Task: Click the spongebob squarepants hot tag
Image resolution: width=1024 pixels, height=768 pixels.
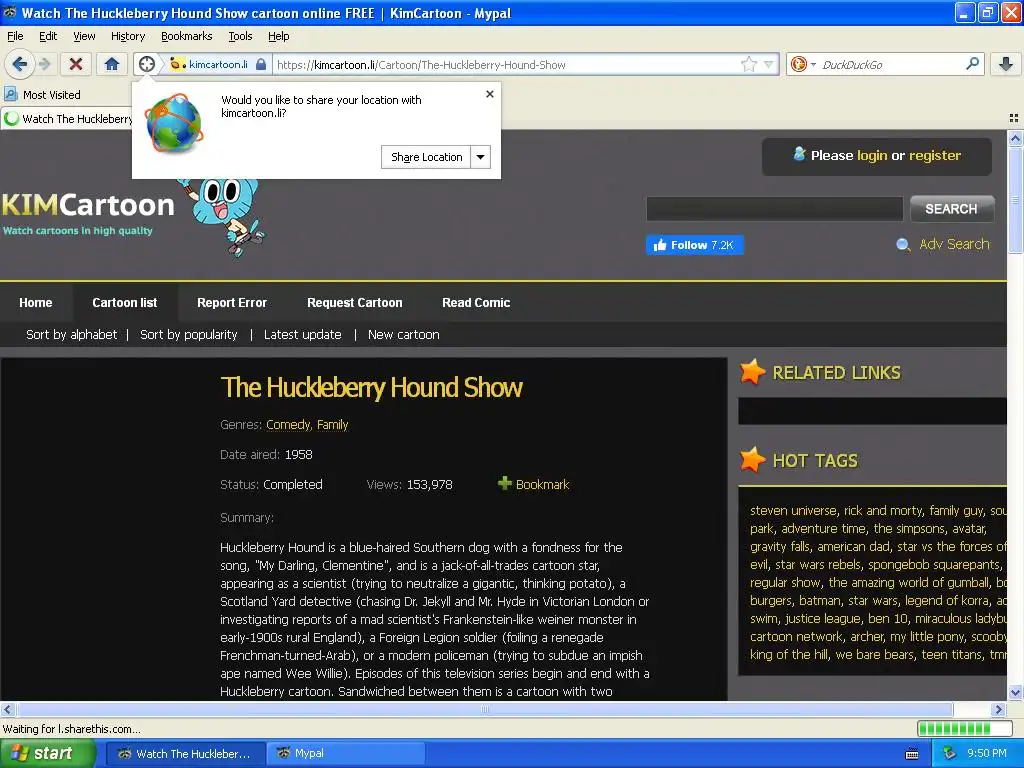Action: (x=934, y=564)
